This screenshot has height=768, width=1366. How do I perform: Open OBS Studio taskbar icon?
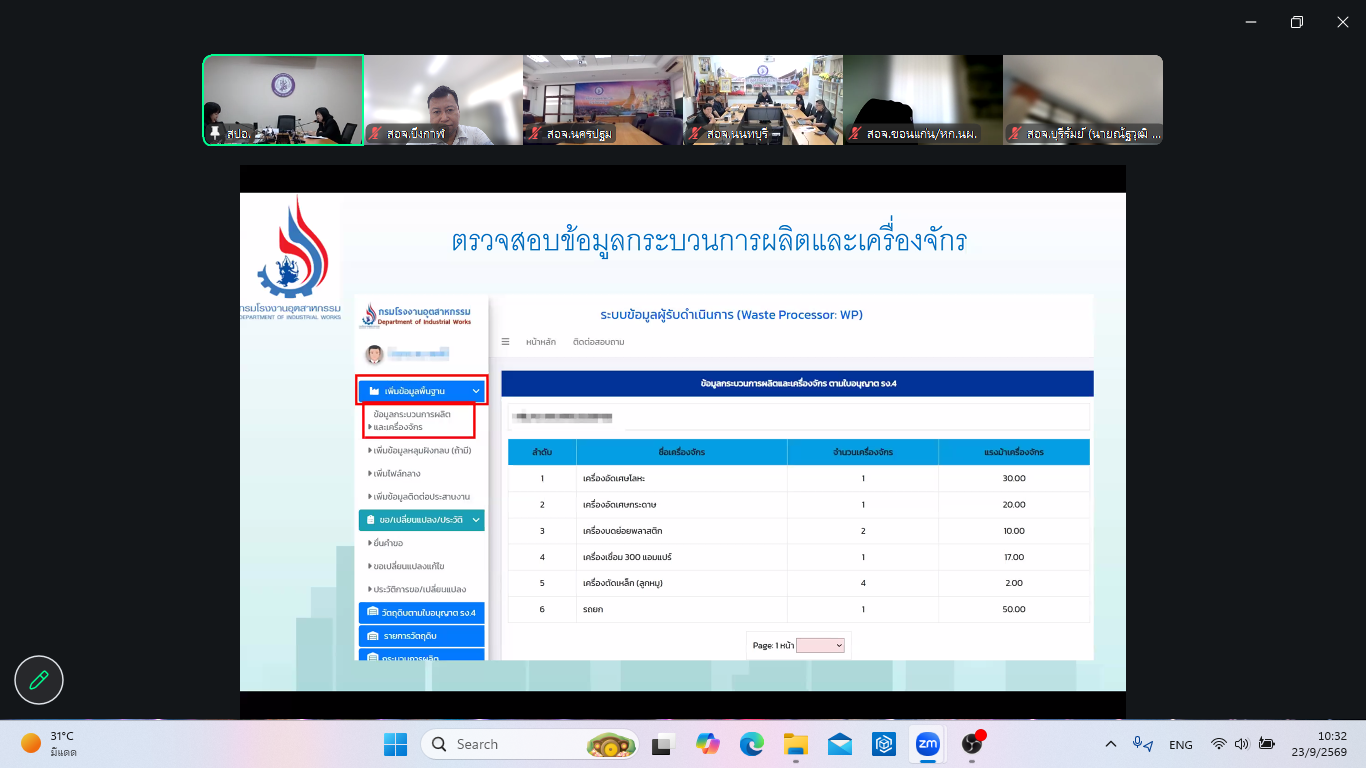[972, 744]
